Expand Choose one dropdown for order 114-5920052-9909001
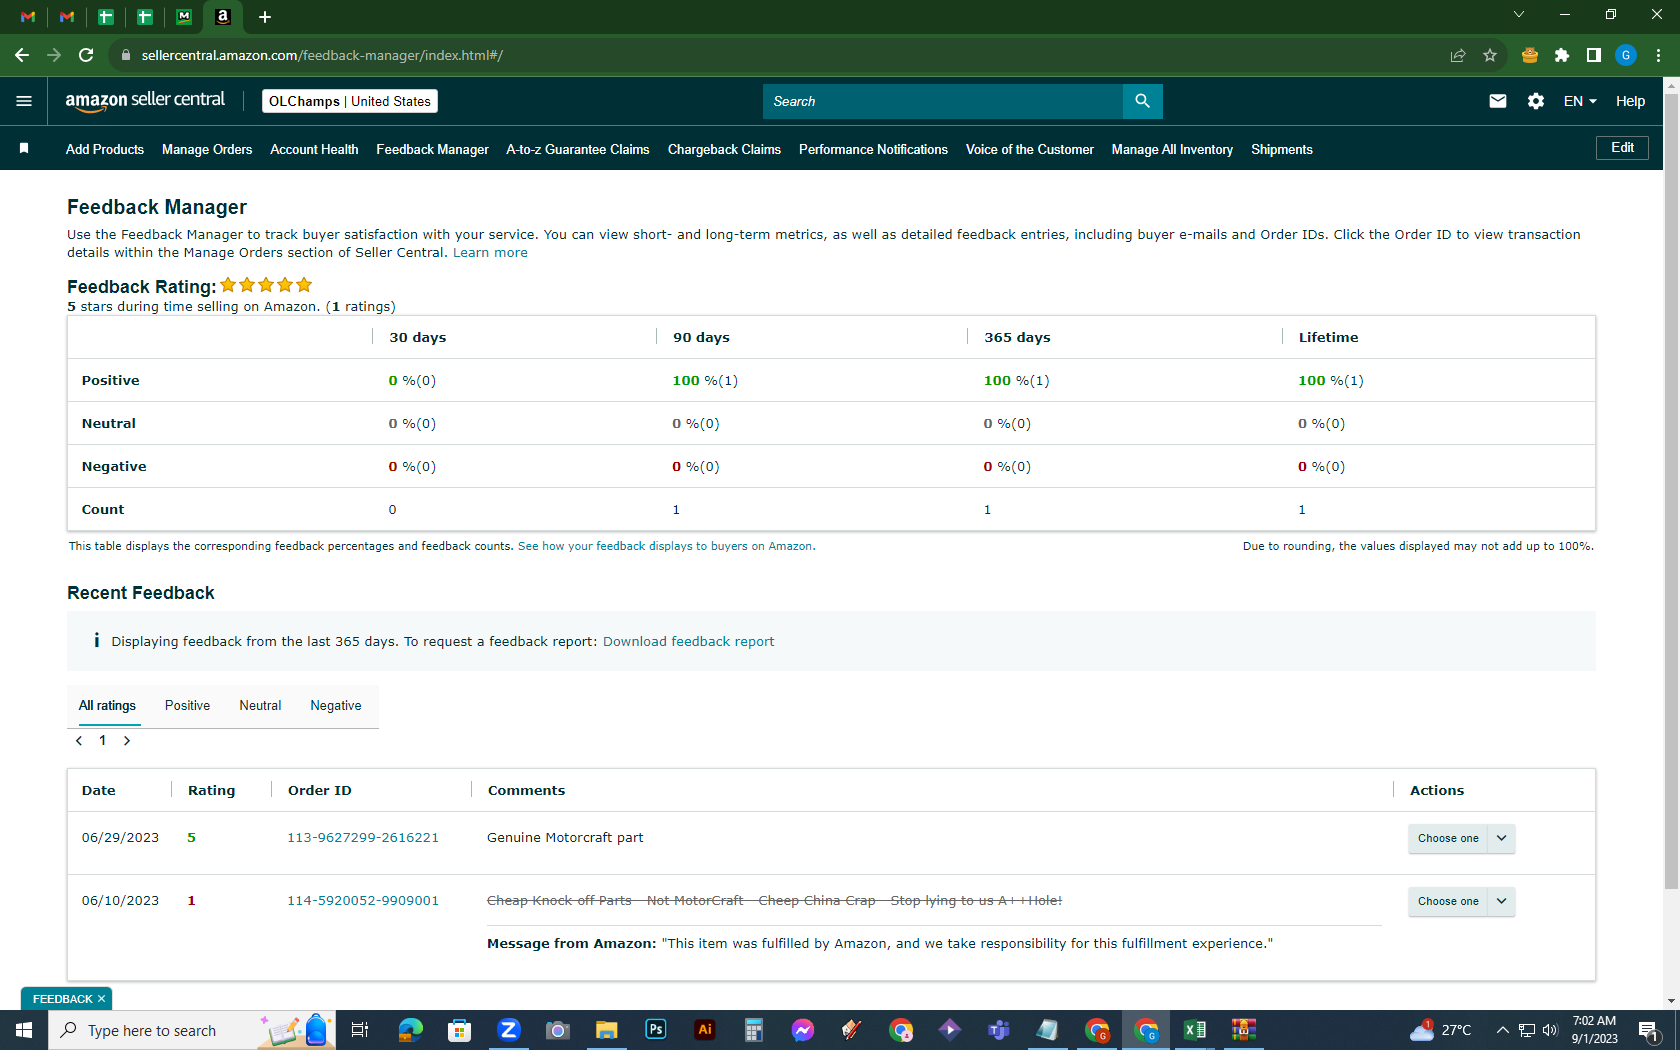 pos(1501,901)
